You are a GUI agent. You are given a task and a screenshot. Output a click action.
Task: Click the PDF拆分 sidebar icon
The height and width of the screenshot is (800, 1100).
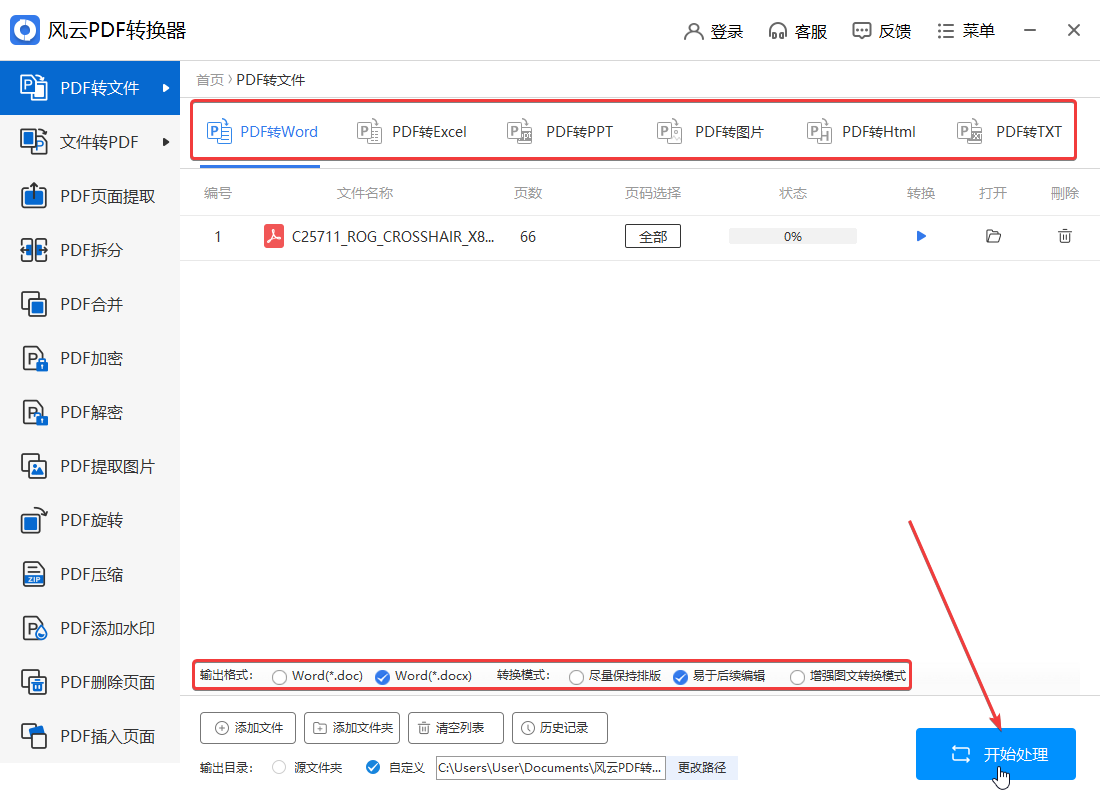(x=34, y=250)
